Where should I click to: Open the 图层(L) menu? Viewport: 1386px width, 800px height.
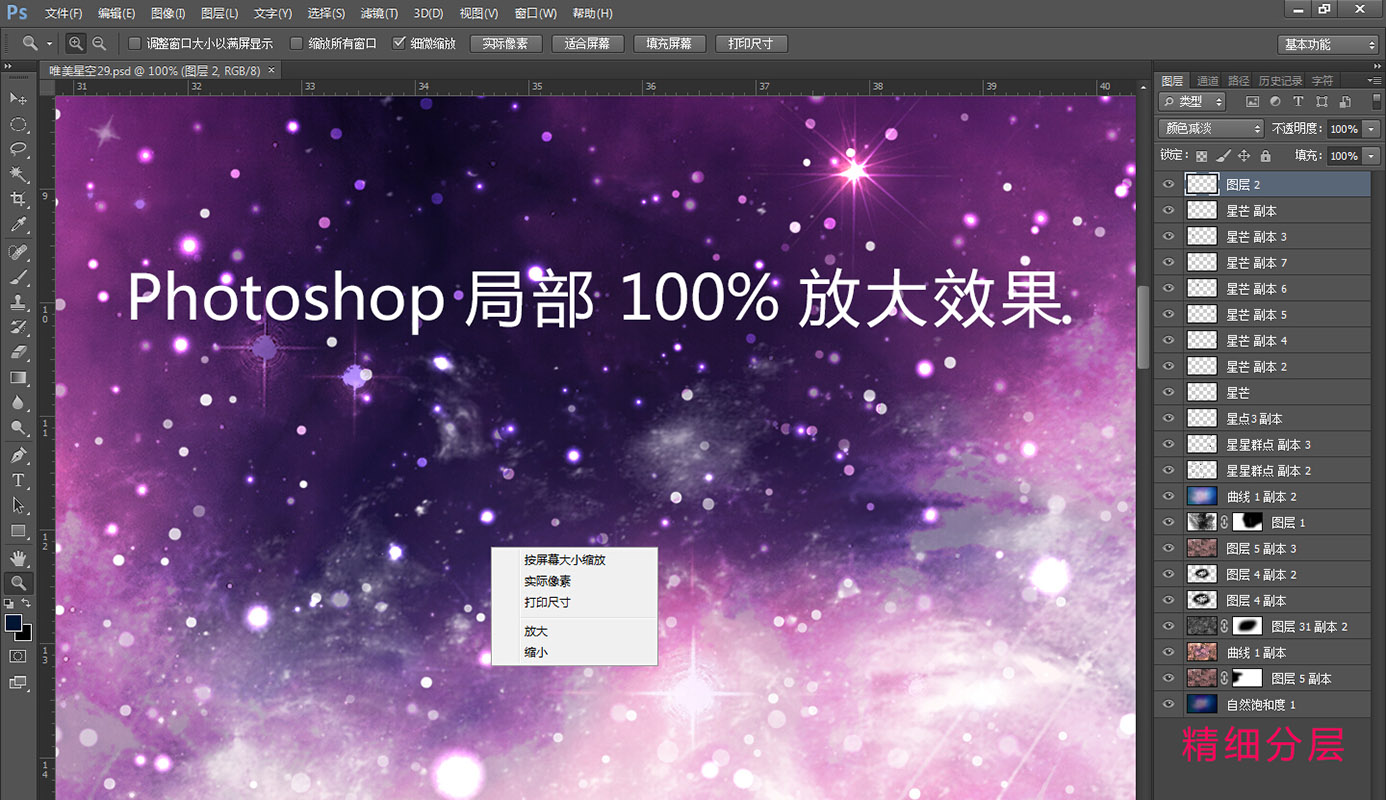(x=219, y=13)
